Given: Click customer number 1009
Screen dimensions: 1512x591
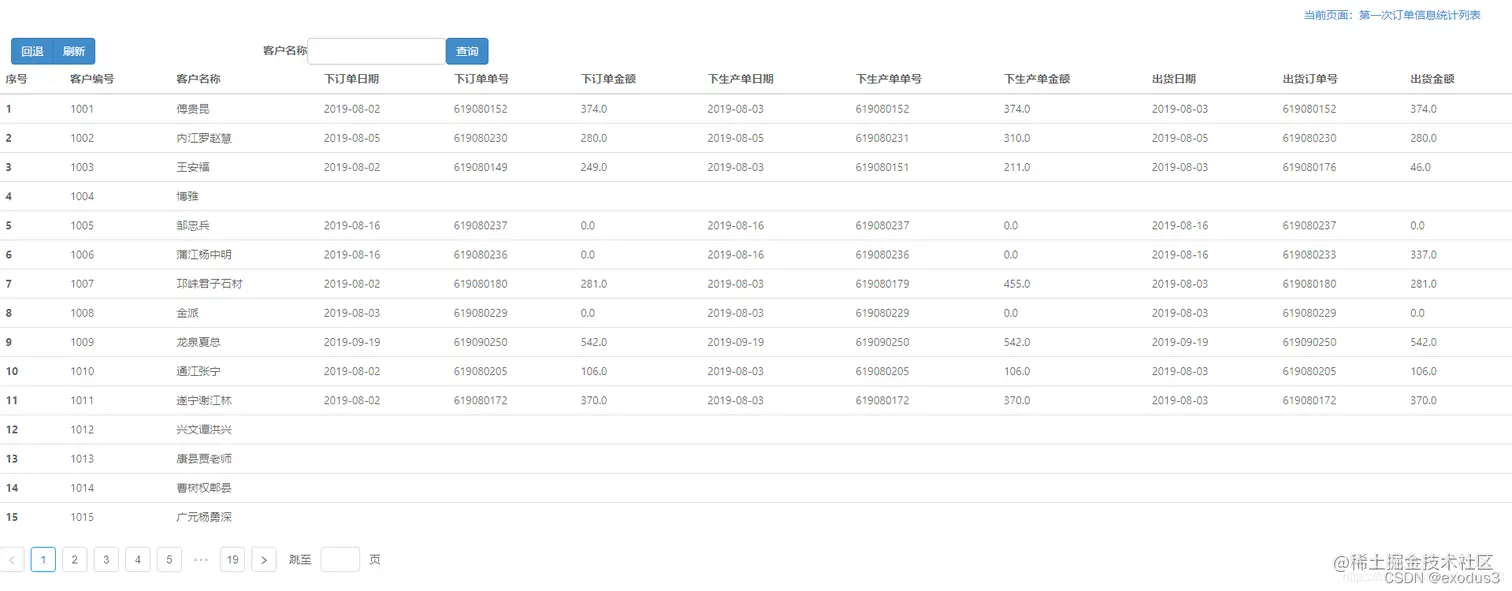Looking at the screenshot, I should point(82,342).
